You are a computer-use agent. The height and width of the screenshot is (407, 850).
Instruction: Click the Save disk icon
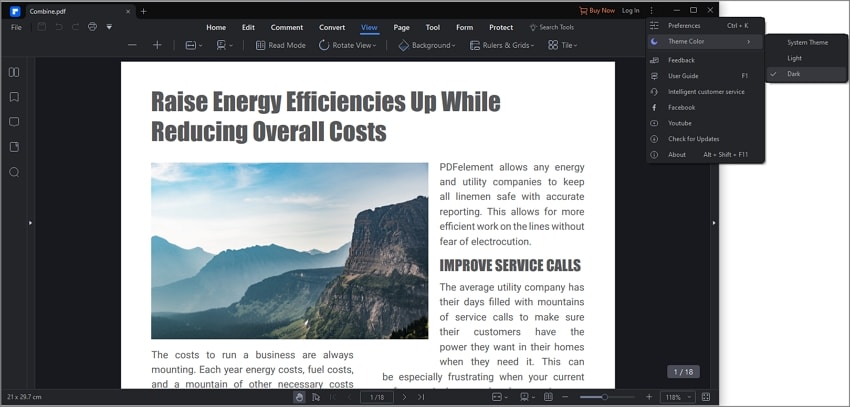pyautogui.click(x=42, y=27)
